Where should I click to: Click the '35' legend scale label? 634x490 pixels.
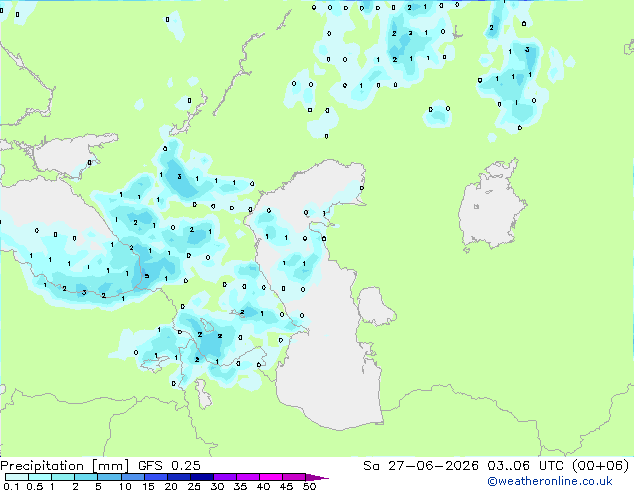(x=240, y=486)
